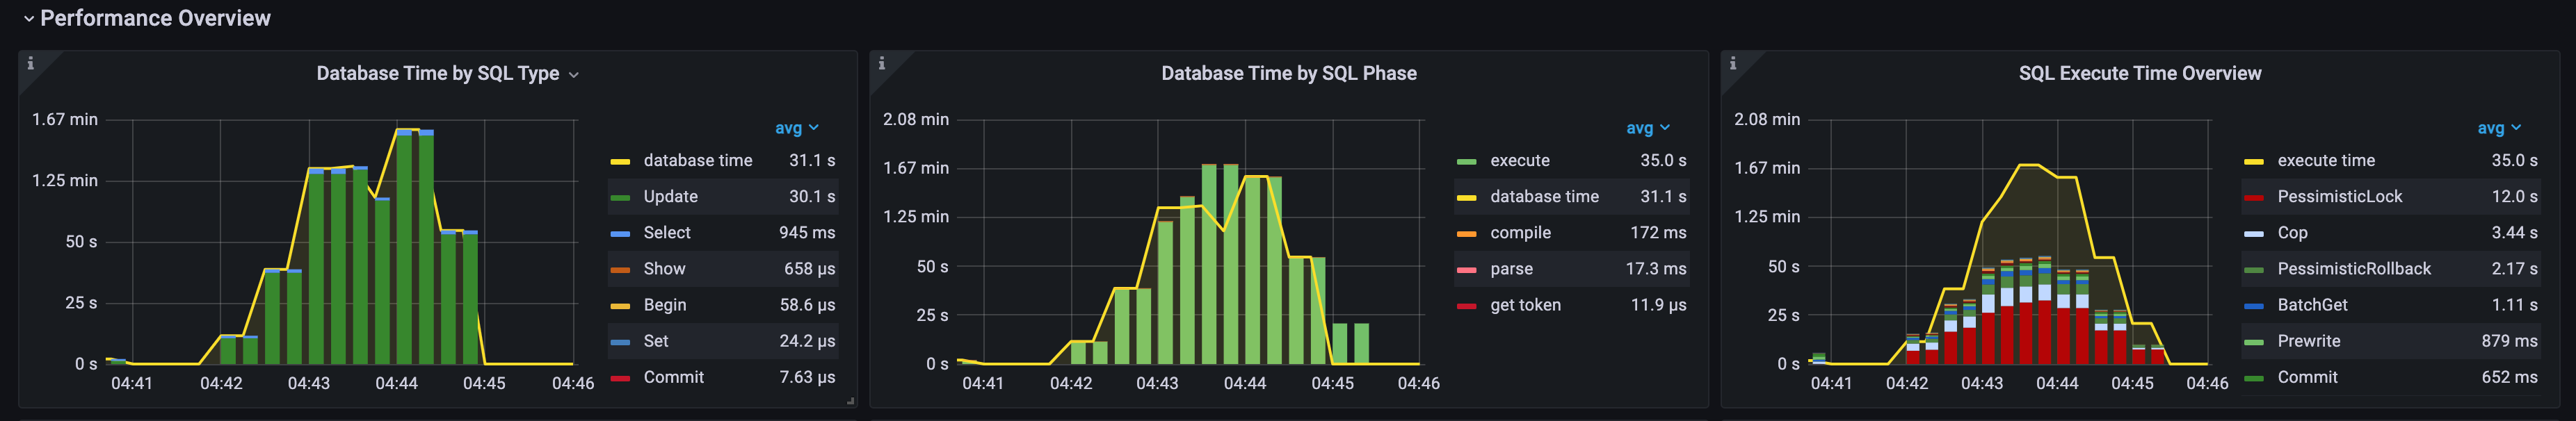Click the orange compile series color icon
Screen dimensions: 2576x421
pyautogui.click(x=1467, y=234)
